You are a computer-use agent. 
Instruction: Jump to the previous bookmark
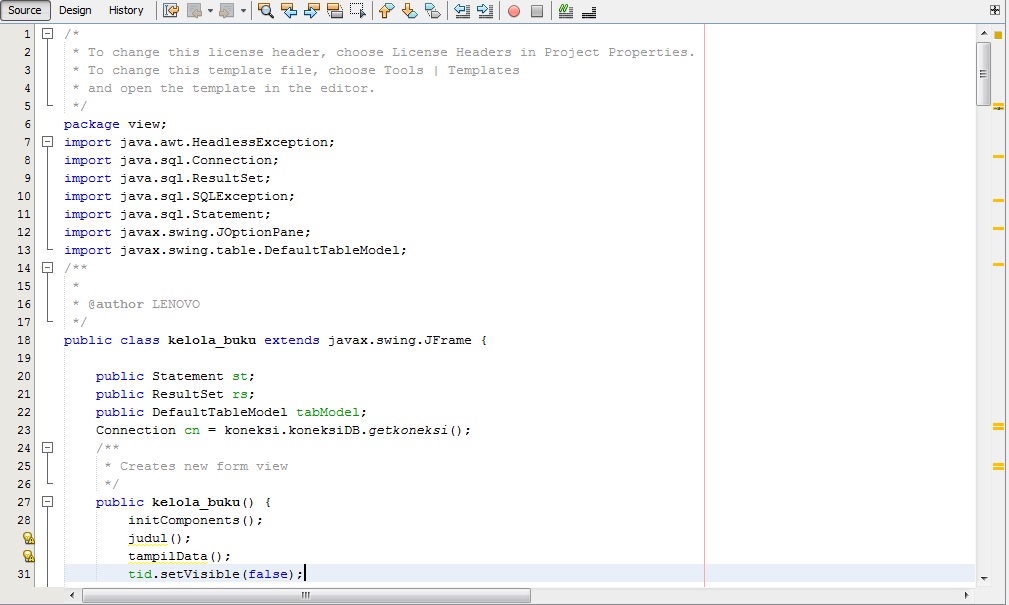tap(385, 10)
